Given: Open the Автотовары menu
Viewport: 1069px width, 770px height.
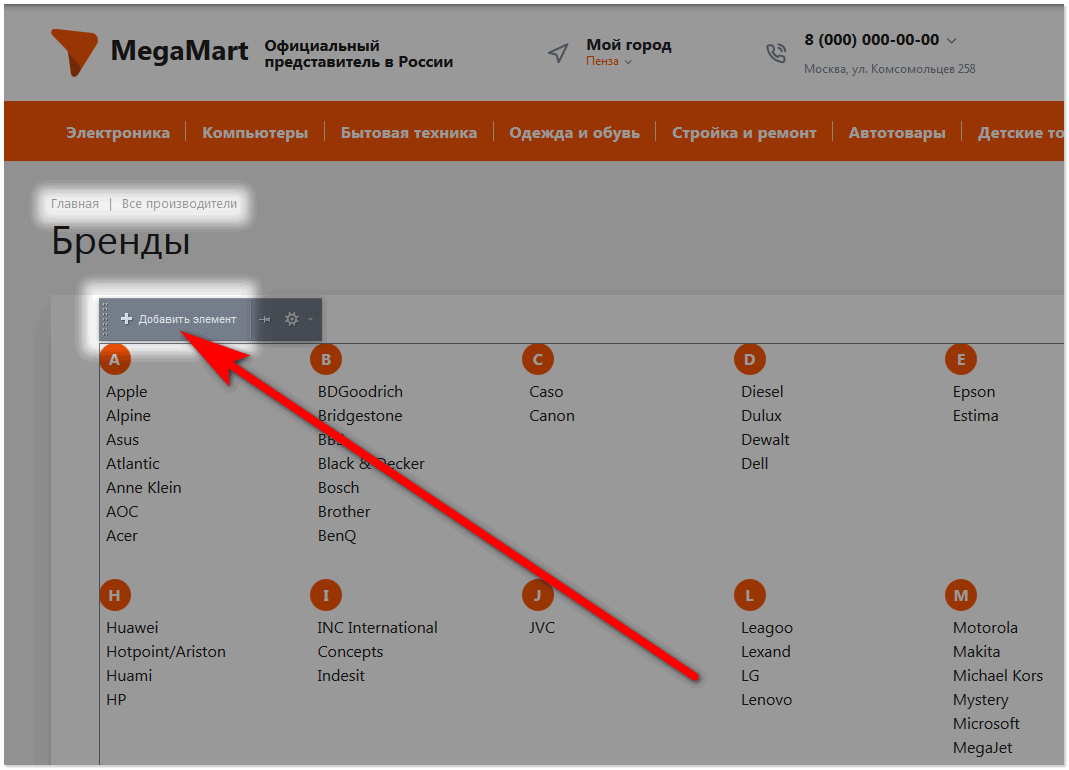Looking at the screenshot, I should pos(897,132).
